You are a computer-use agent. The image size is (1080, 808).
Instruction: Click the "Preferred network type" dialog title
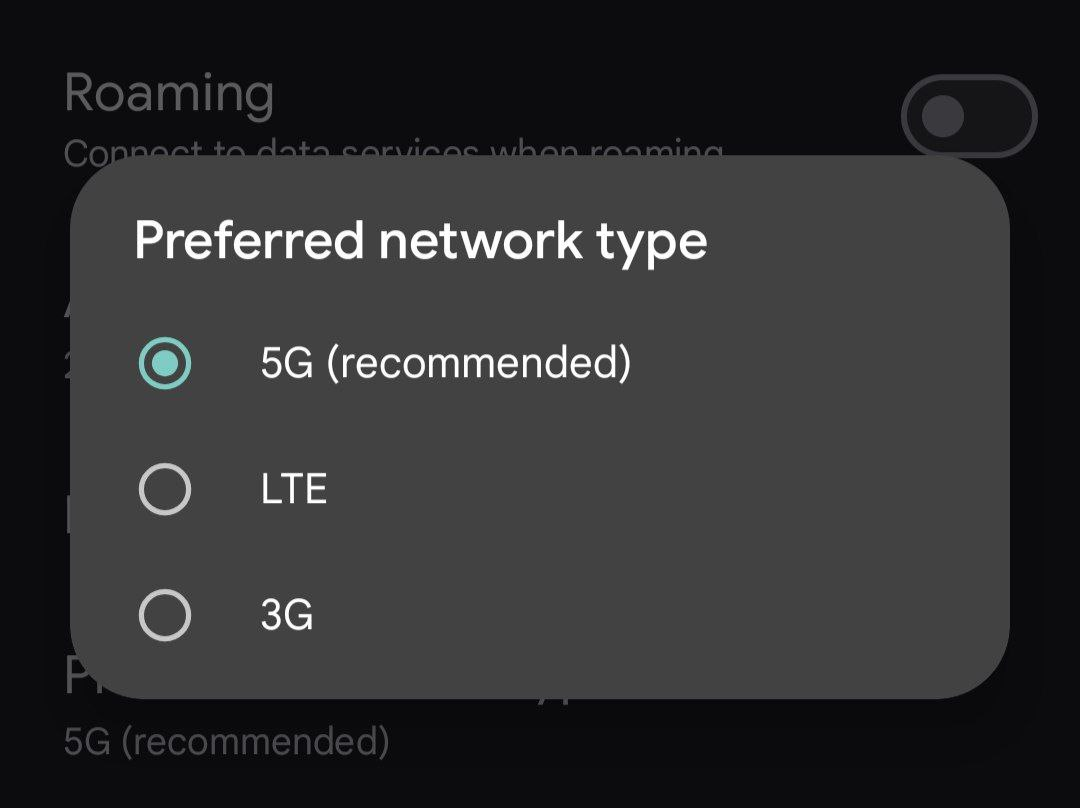[x=420, y=241]
